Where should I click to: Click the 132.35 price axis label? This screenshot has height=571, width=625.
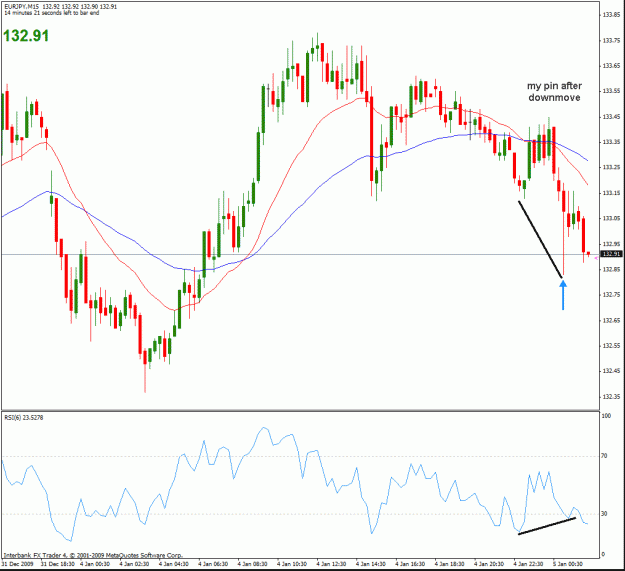pos(611,396)
